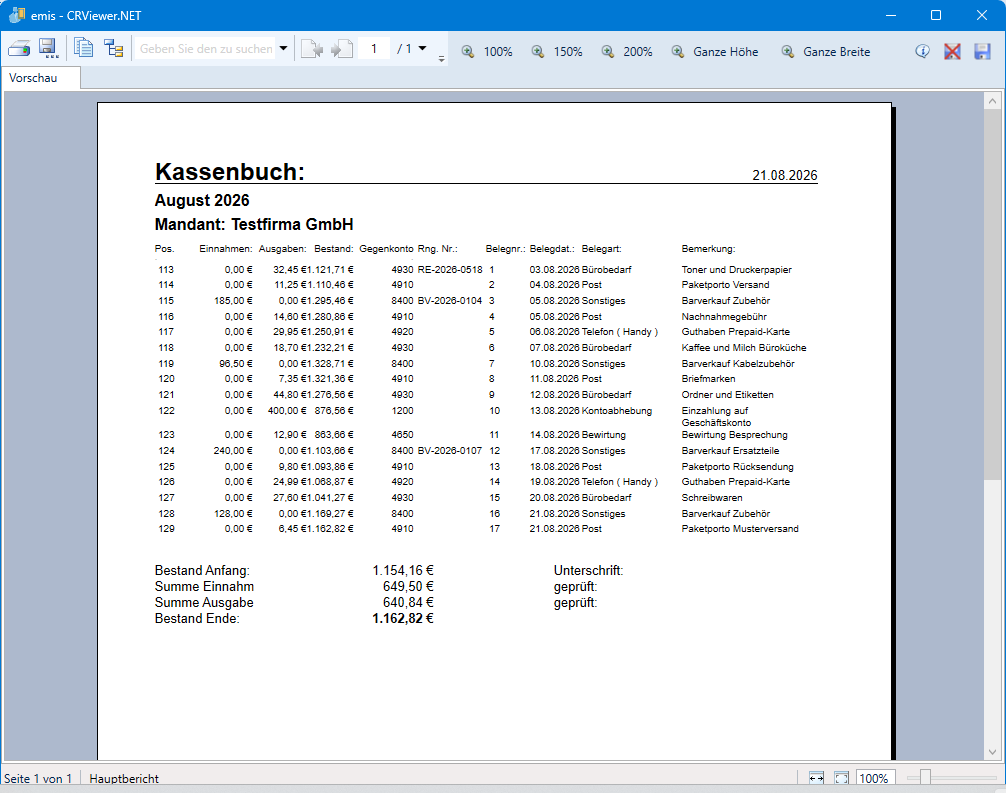This screenshot has width=1006, height=793.
Task: Click the current page number field
Action: click(373, 49)
